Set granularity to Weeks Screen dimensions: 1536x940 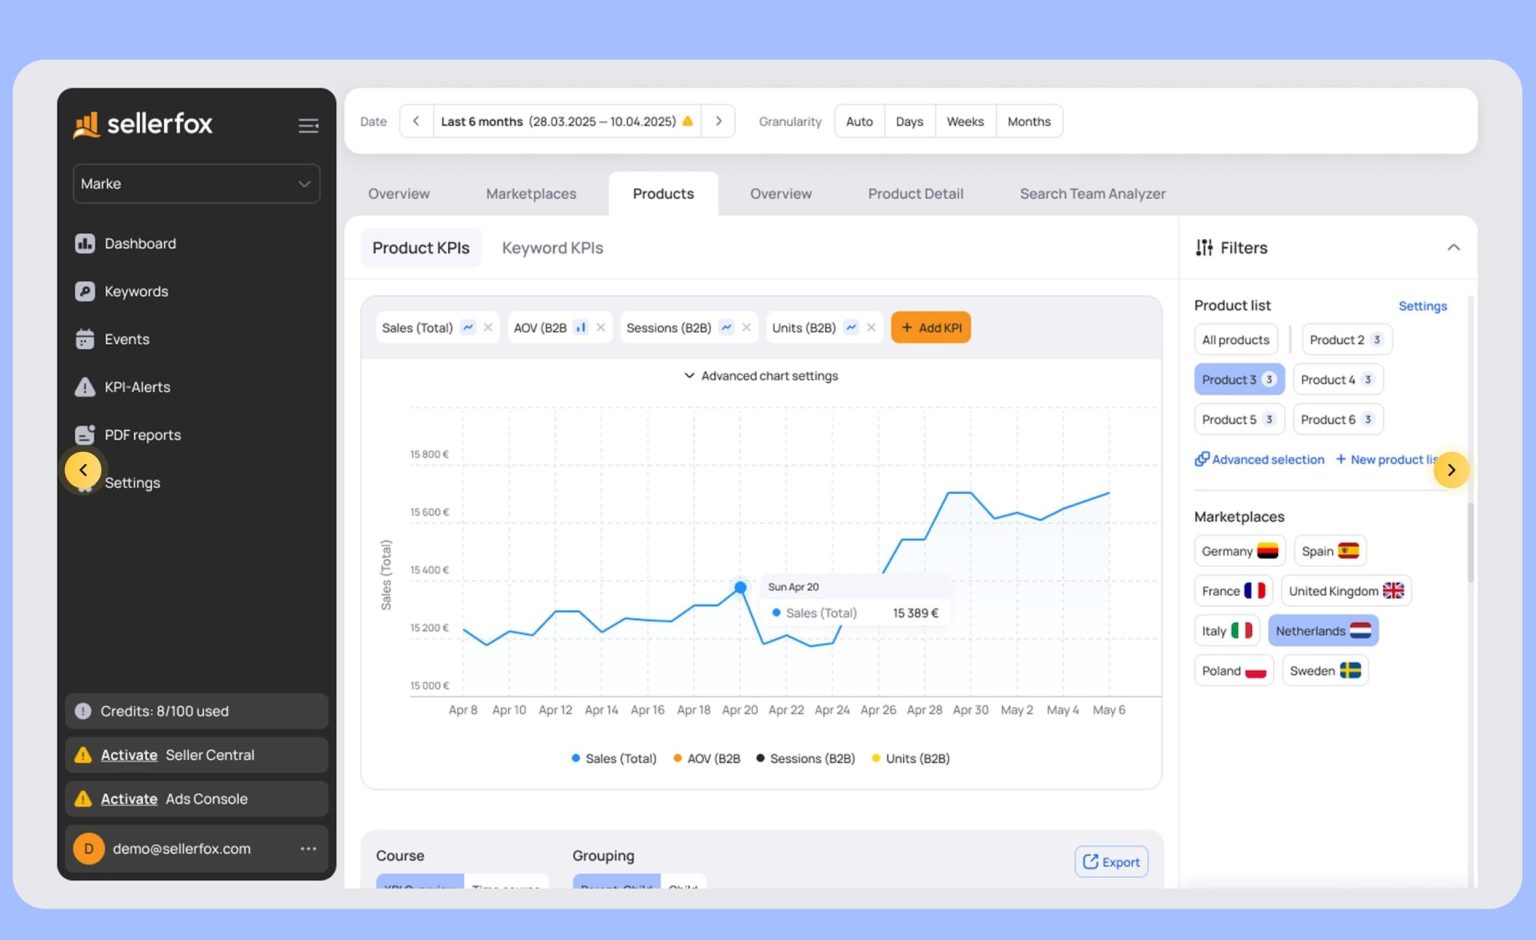(965, 121)
